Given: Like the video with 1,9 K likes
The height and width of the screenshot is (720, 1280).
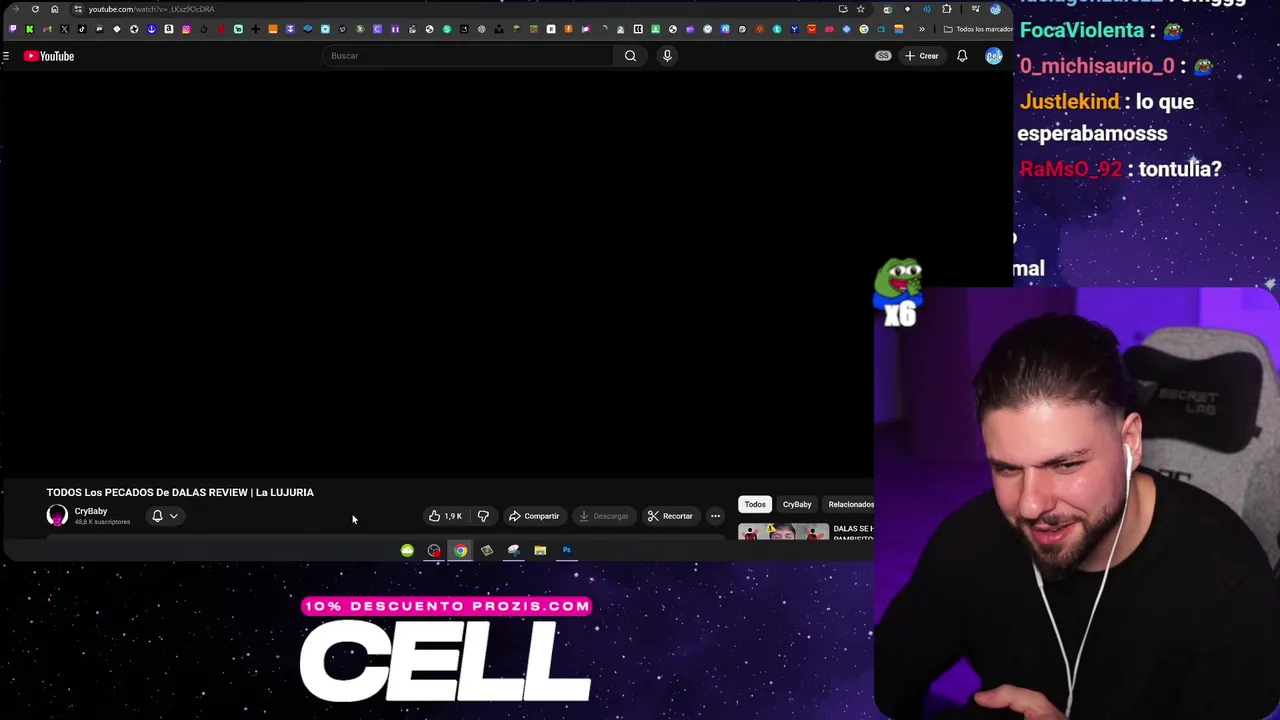Looking at the screenshot, I should (445, 516).
